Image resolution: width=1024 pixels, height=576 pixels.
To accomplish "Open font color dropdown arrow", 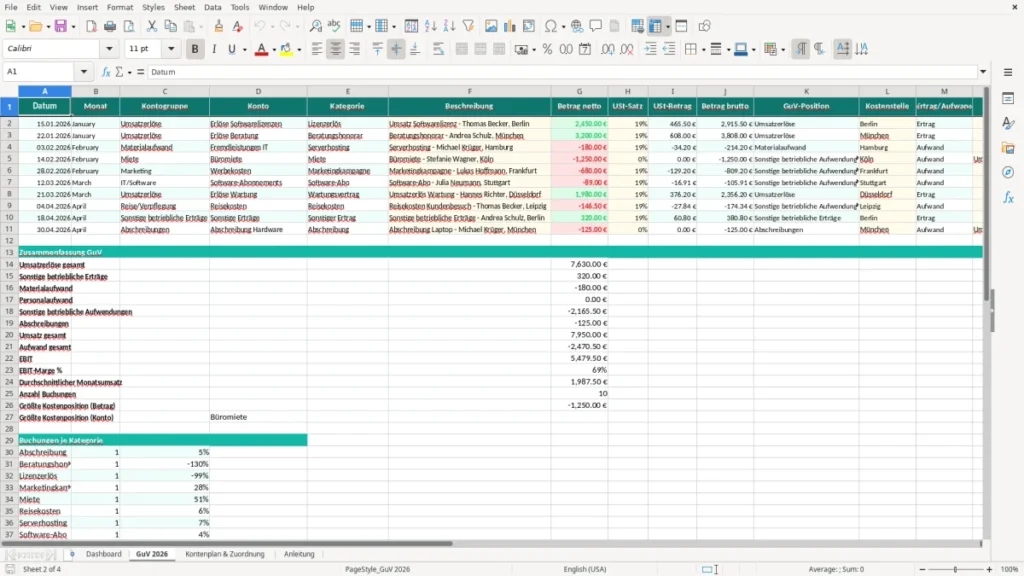I will click(x=274, y=50).
